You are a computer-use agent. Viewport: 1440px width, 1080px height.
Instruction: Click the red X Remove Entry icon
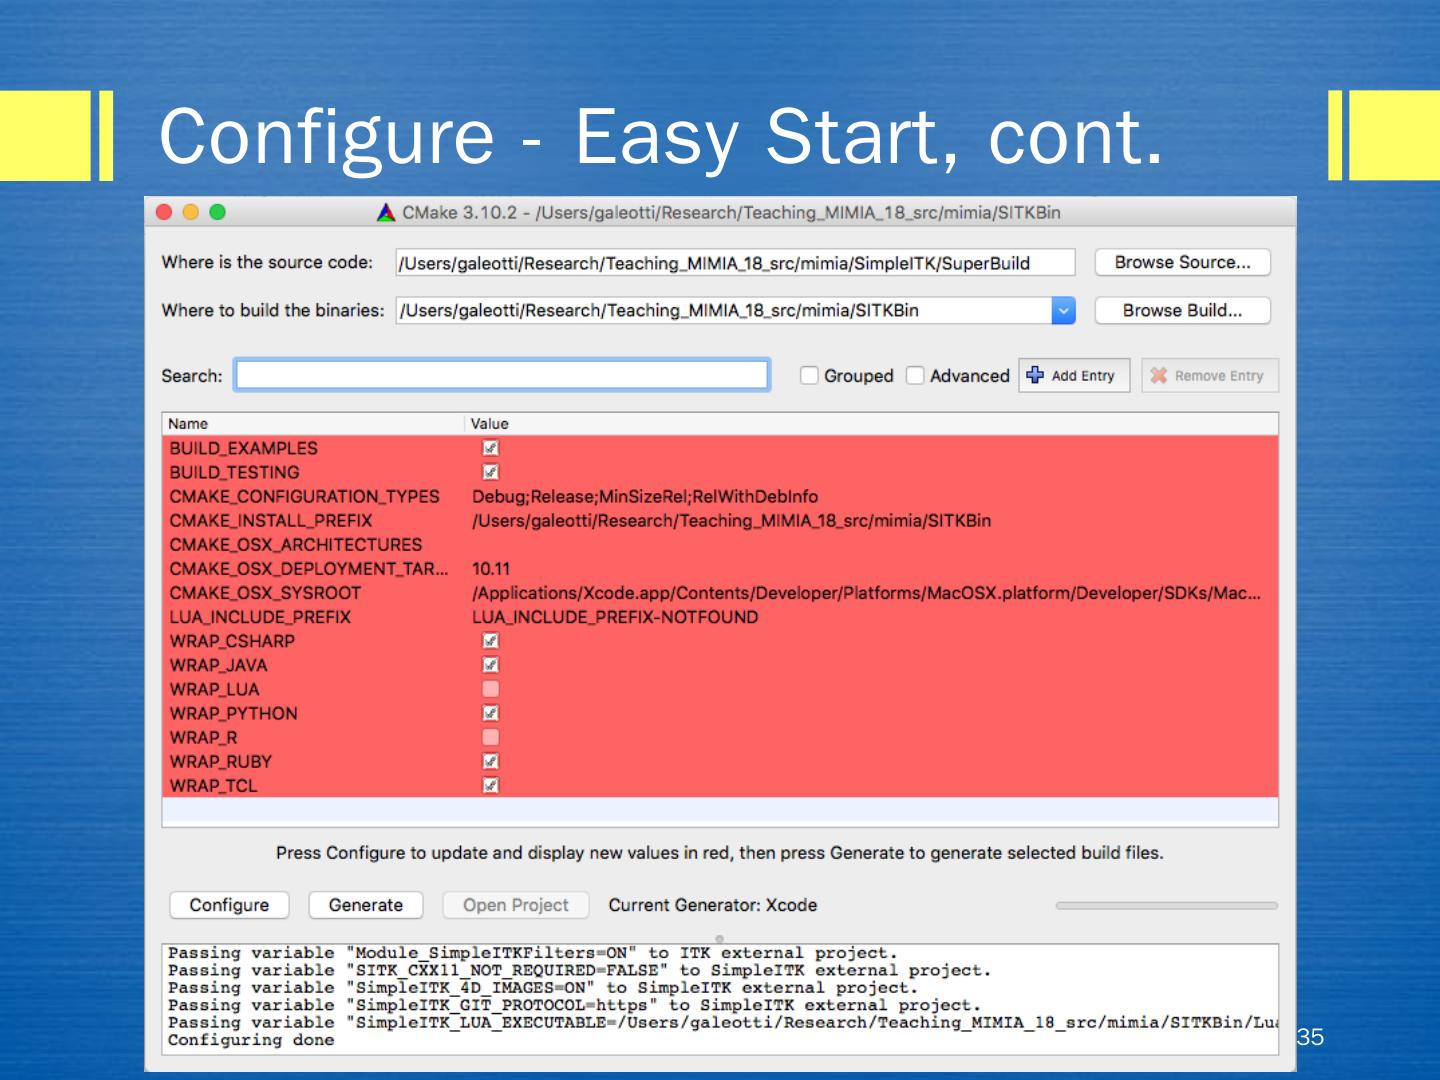(1159, 375)
